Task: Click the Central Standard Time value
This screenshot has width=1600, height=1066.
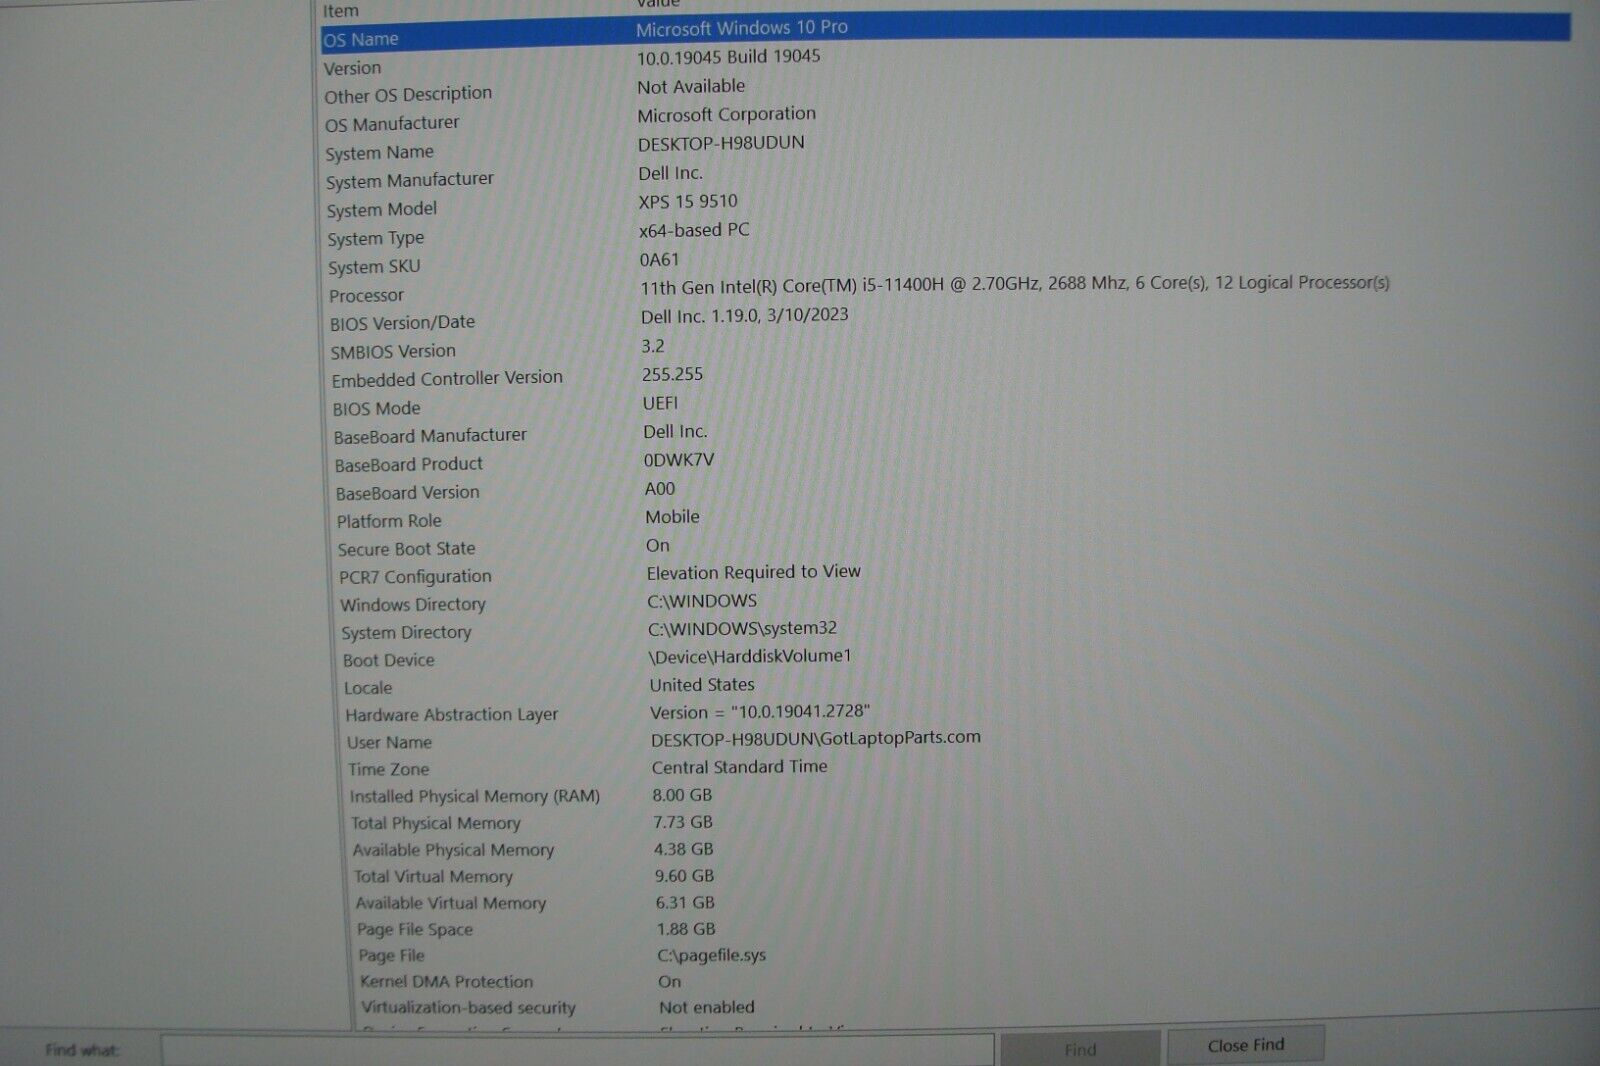Action: click(x=740, y=767)
